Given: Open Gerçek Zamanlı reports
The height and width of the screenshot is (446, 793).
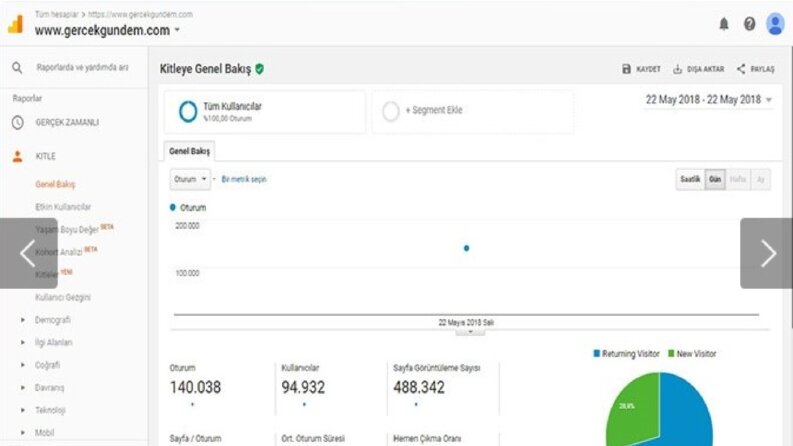Looking at the screenshot, I should [x=67, y=122].
